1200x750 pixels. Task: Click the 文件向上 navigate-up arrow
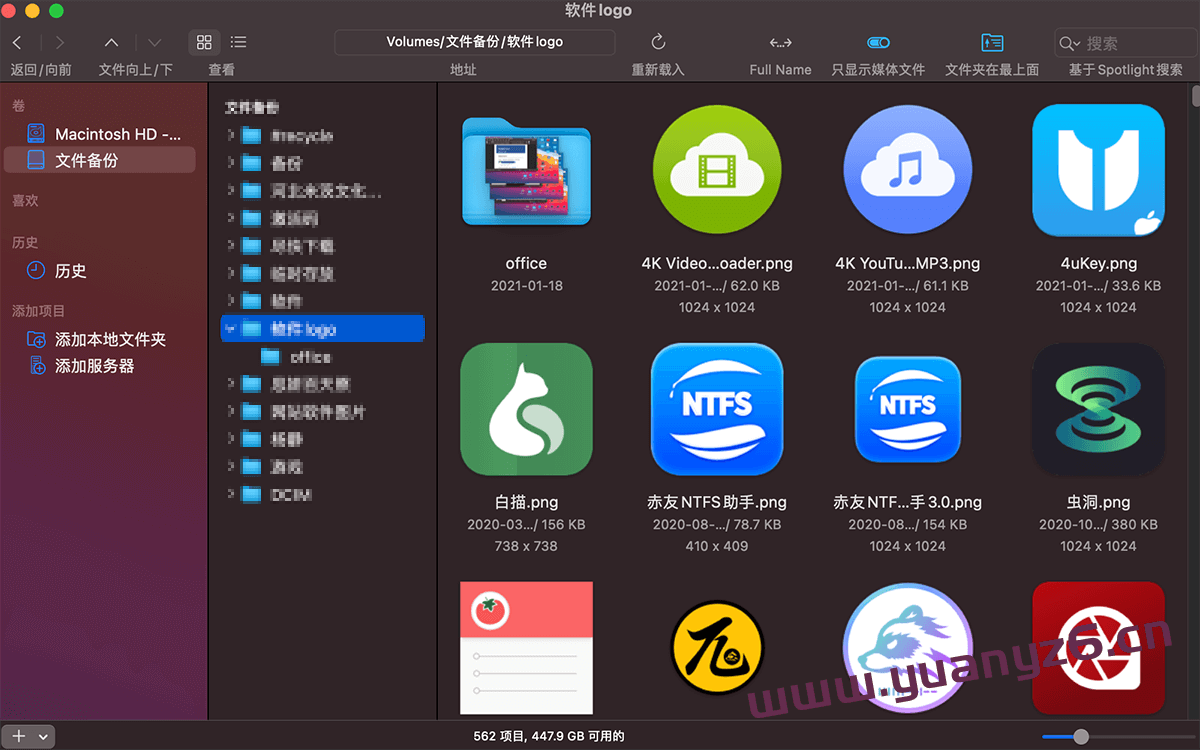(111, 42)
